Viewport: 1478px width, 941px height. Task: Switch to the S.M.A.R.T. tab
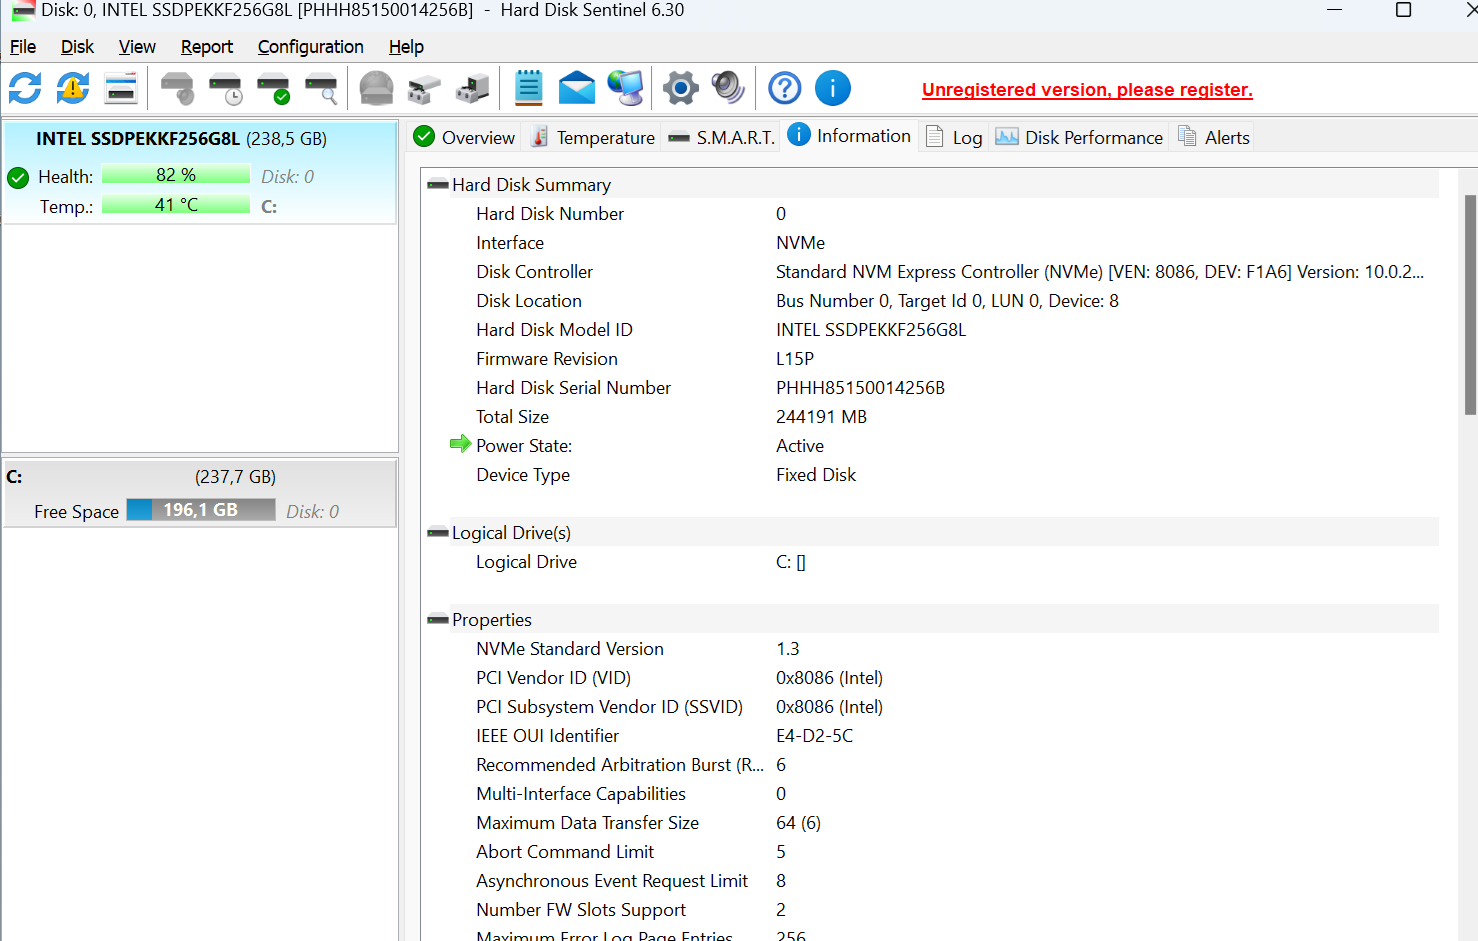tap(720, 136)
